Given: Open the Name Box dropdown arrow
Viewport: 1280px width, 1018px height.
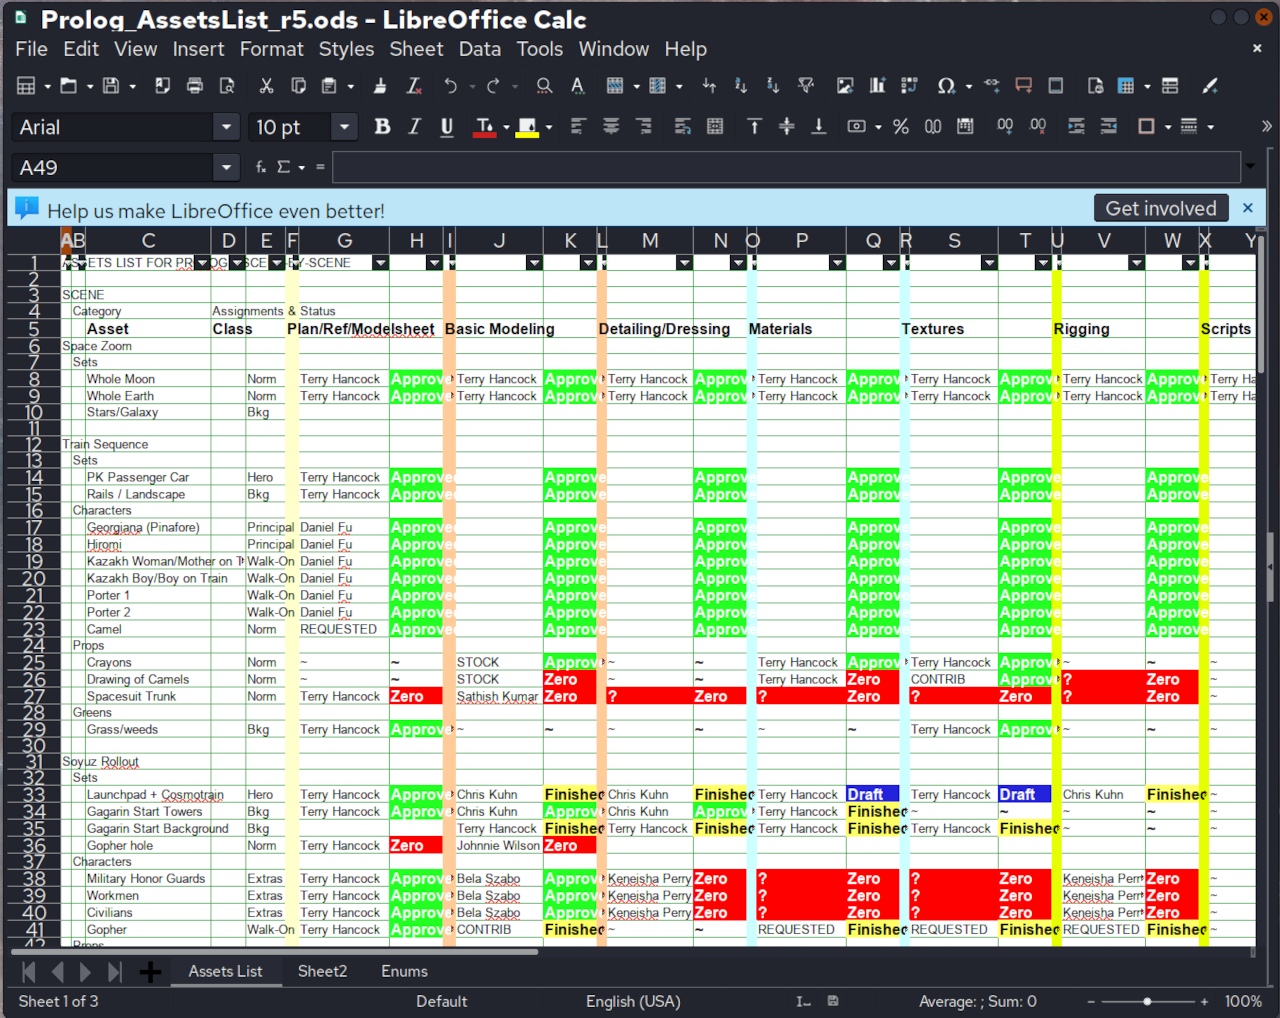Looking at the screenshot, I should click(227, 168).
